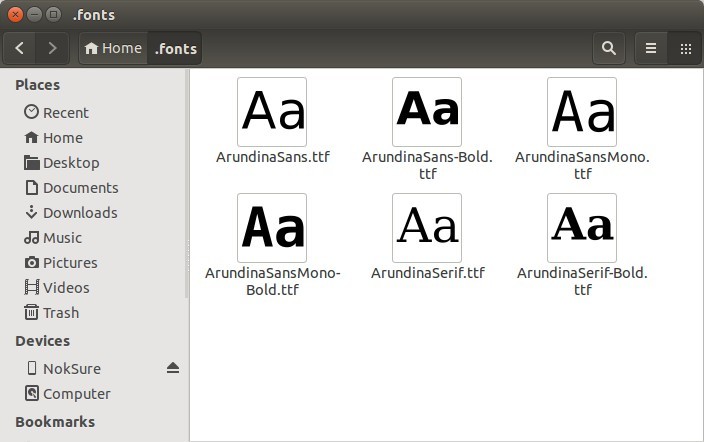Eject the NokSure device
704x442 pixels.
click(173, 368)
